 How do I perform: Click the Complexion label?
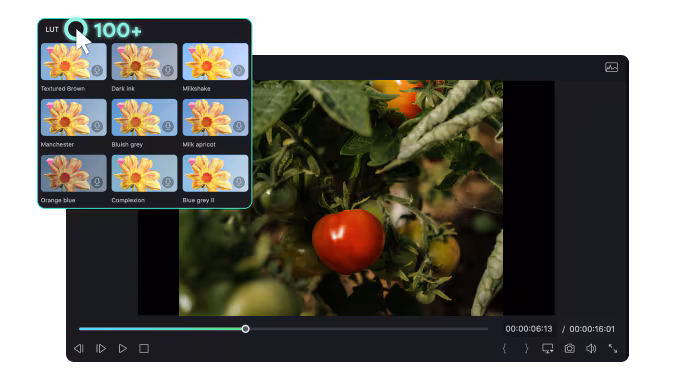(x=128, y=200)
